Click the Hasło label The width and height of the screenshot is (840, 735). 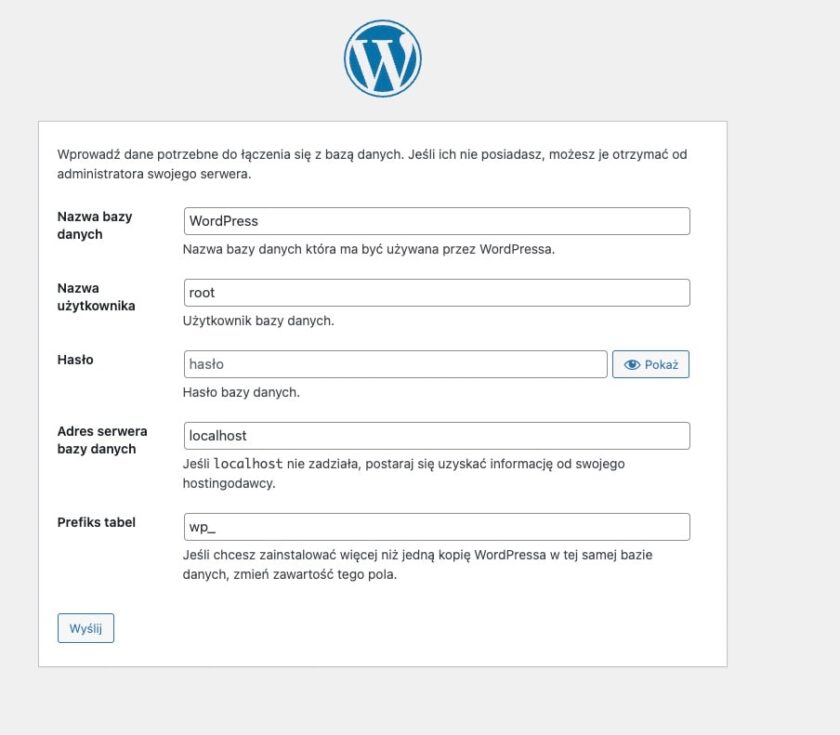pos(73,360)
